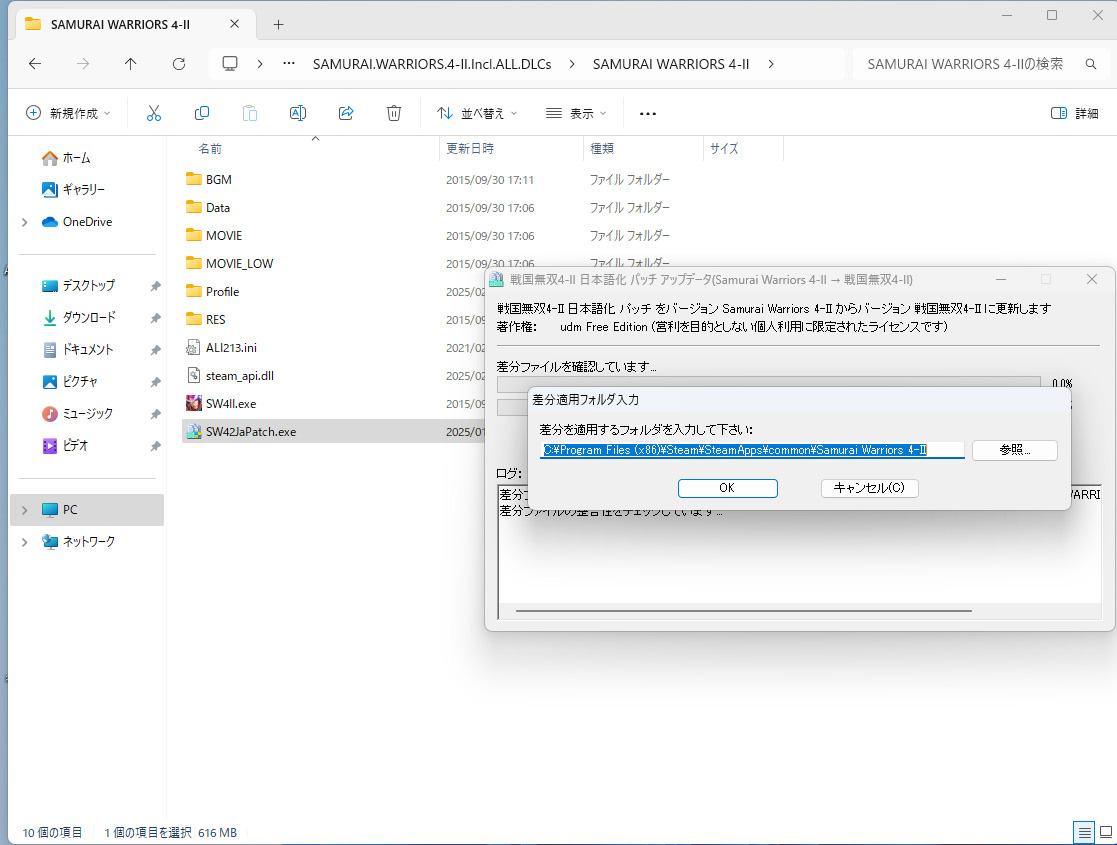Select the steam_api.dll file icon
Viewport: 1117px width, 845px height.
pos(193,375)
